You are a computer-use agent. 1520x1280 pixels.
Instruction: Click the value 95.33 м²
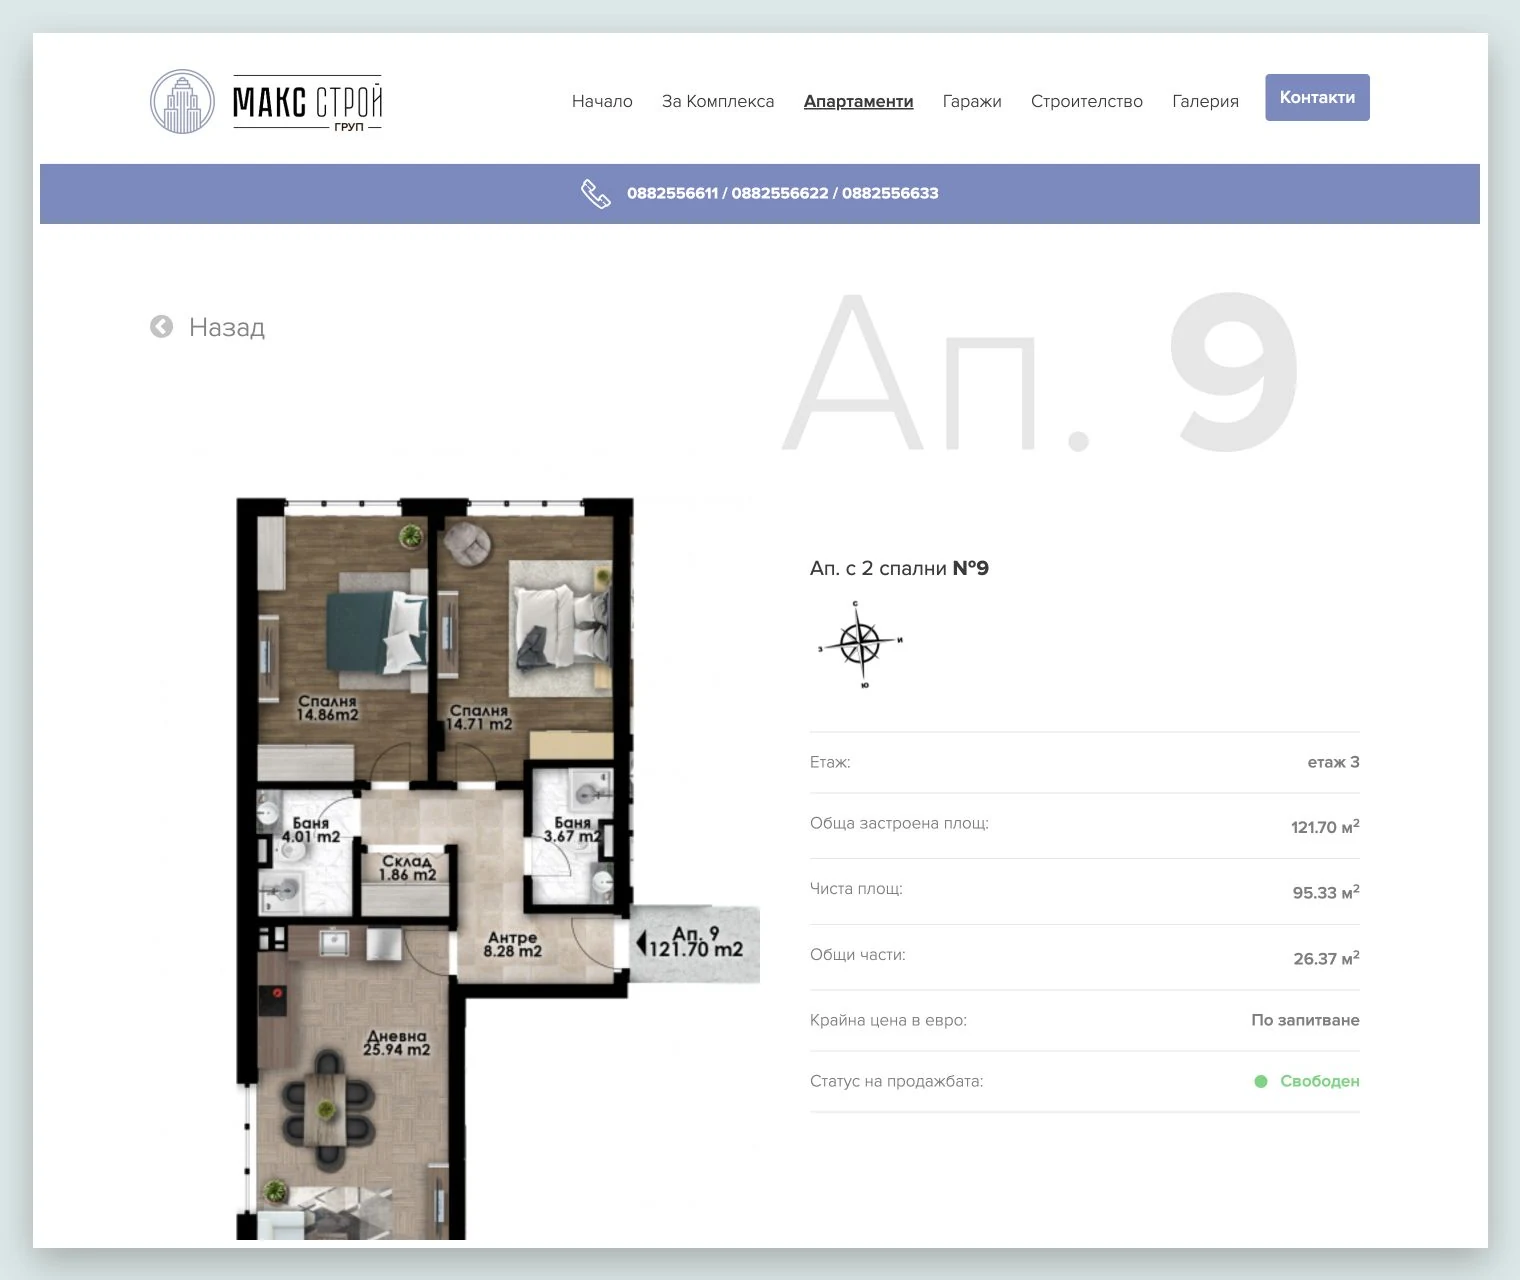(x=1326, y=892)
